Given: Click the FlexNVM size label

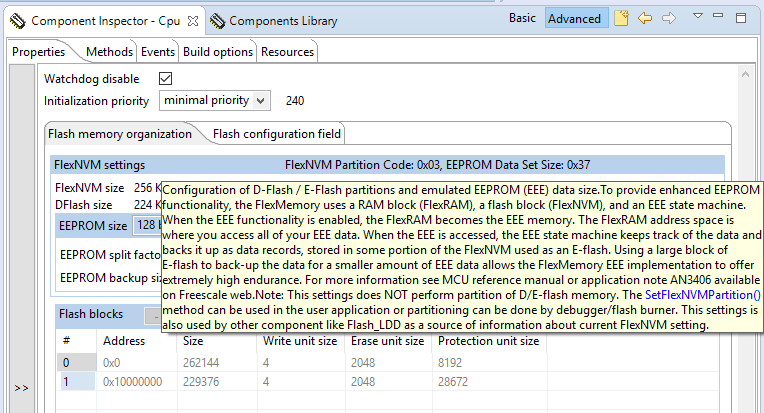Looking at the screenshot, I should (90, 188).
